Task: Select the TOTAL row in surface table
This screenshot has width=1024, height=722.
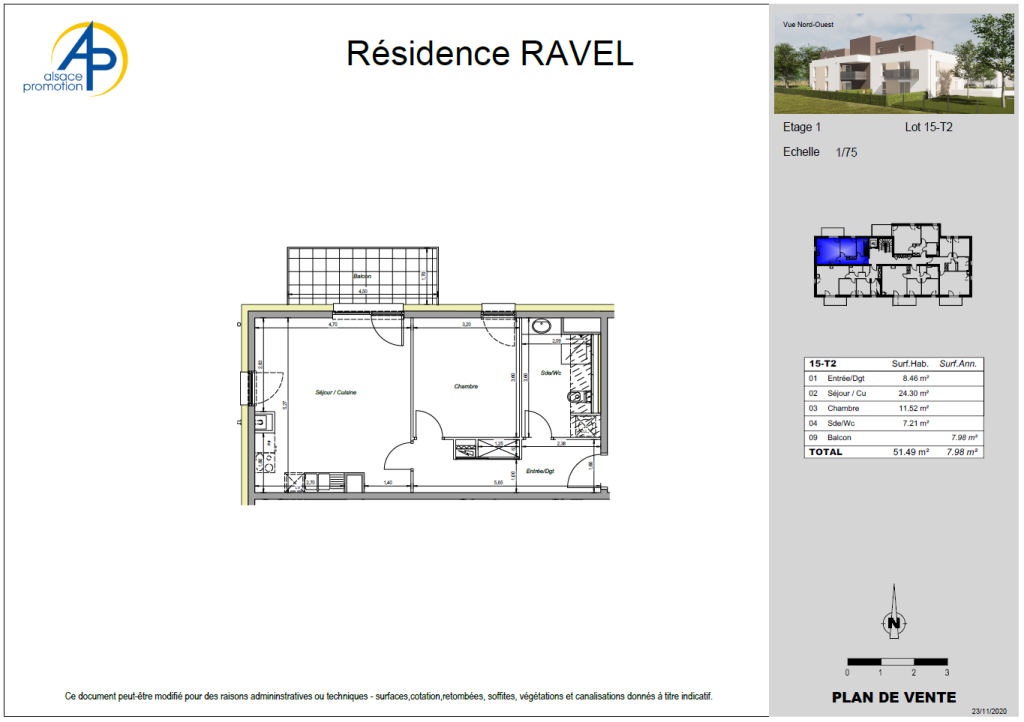Action: point(893,452)
